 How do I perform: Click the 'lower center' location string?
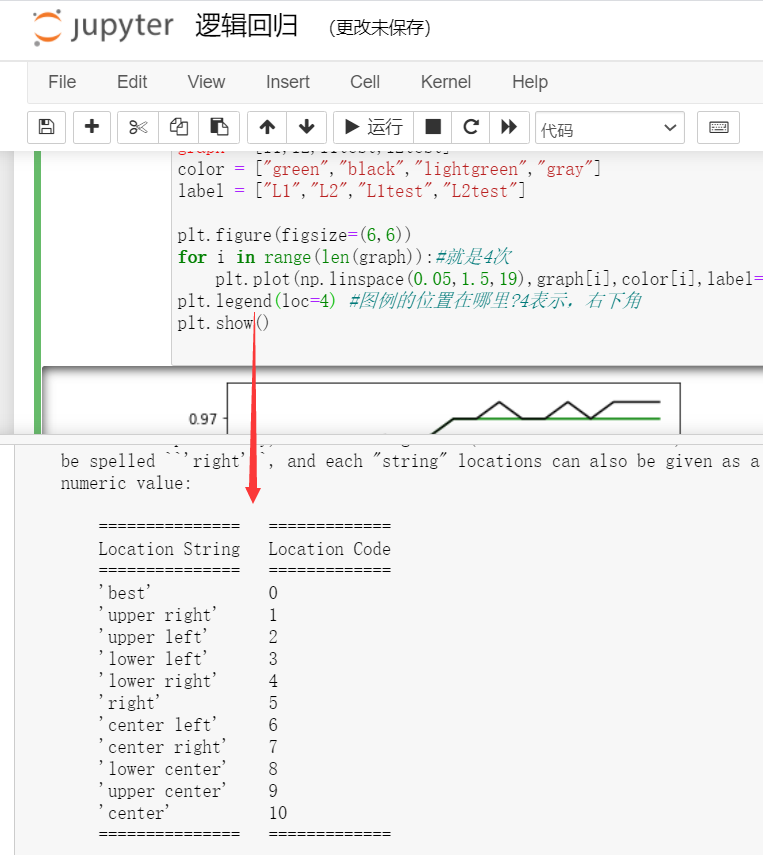click(163, 769)
